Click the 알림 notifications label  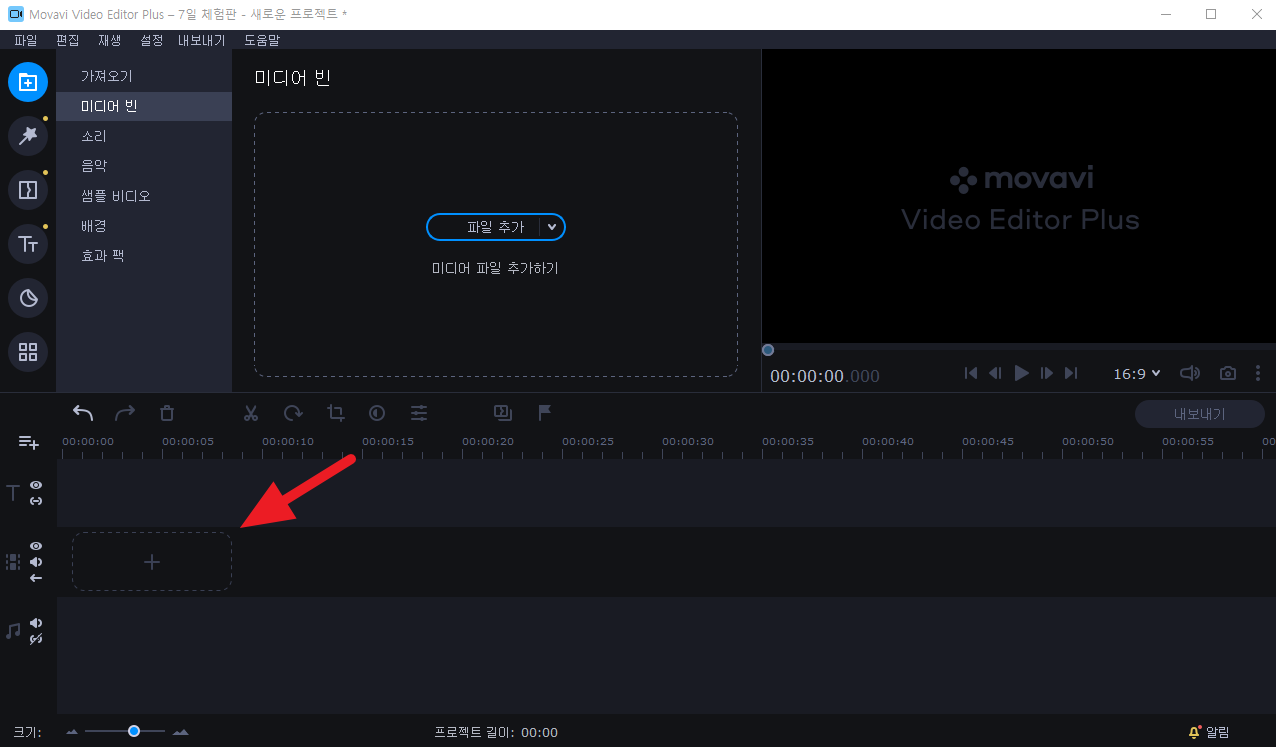1218,732
